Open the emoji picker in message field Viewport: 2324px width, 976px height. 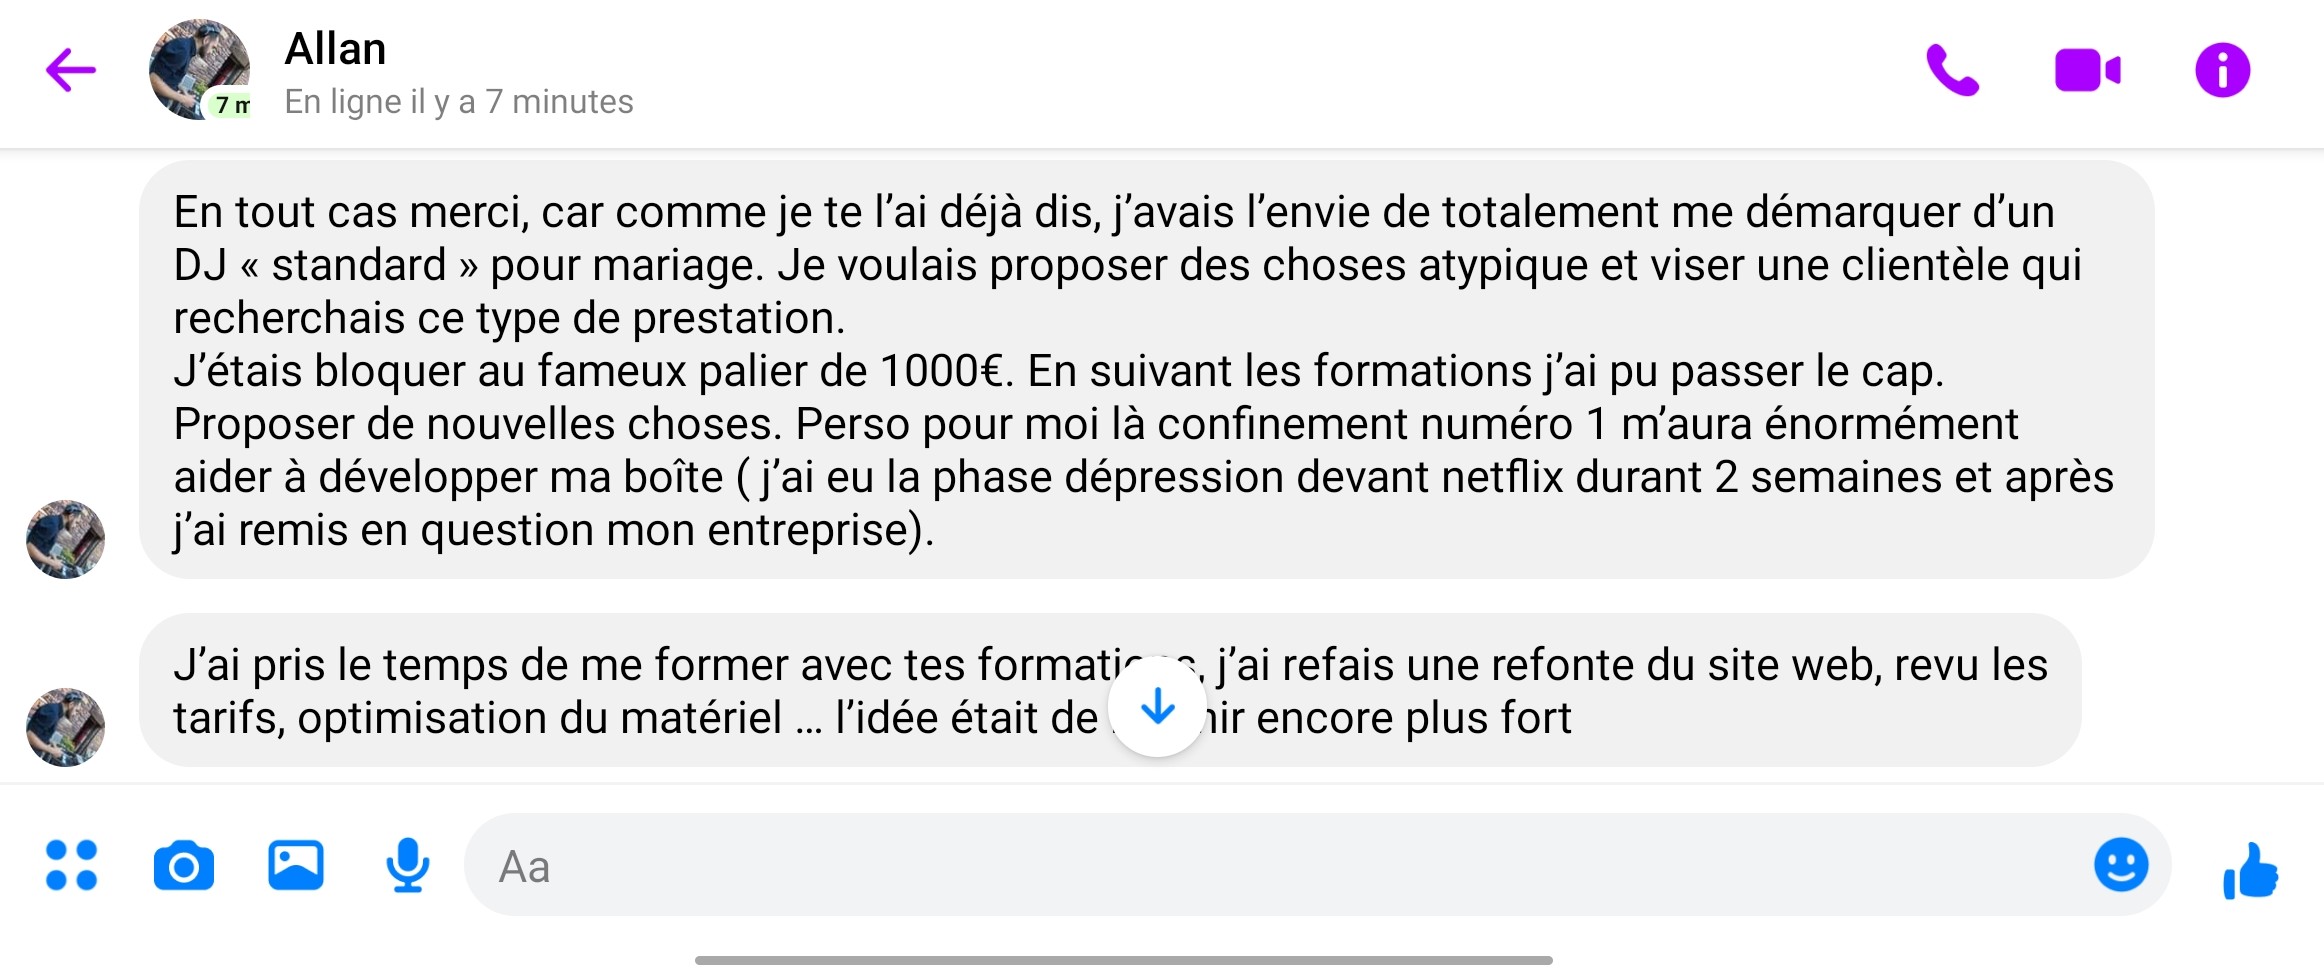2120,865
